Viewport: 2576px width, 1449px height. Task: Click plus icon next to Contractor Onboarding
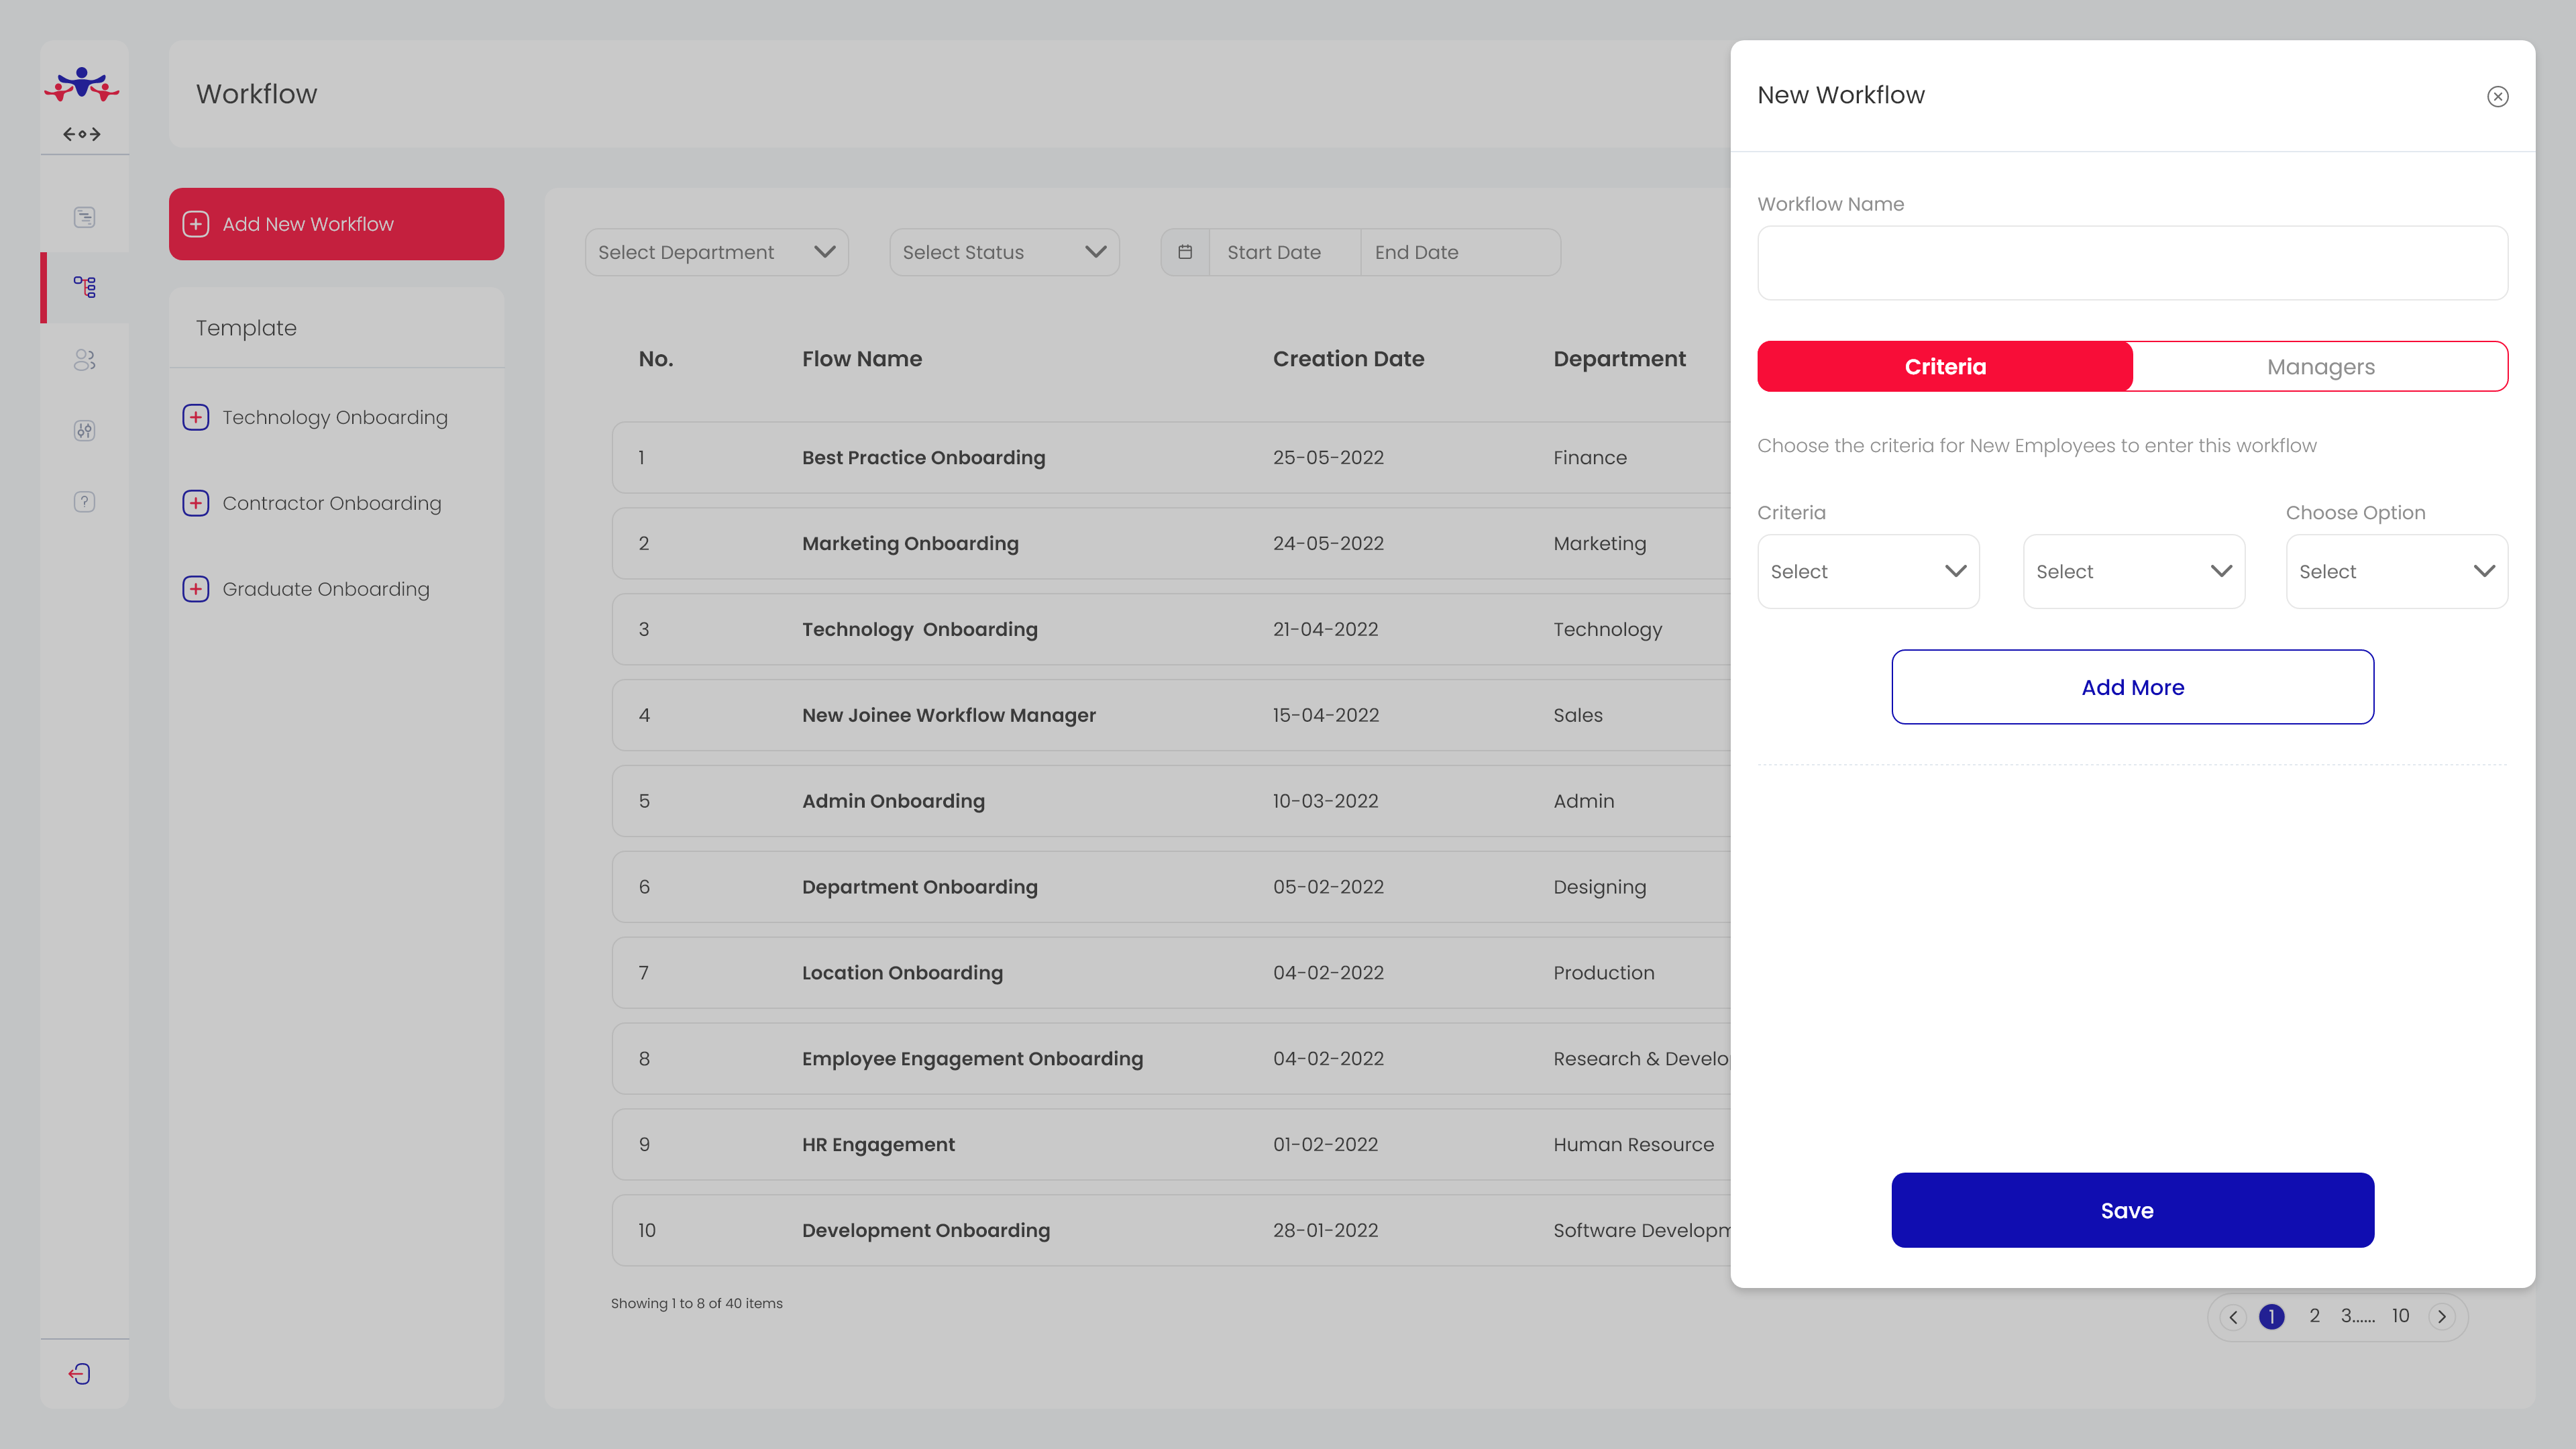click(x=196, y=503)
